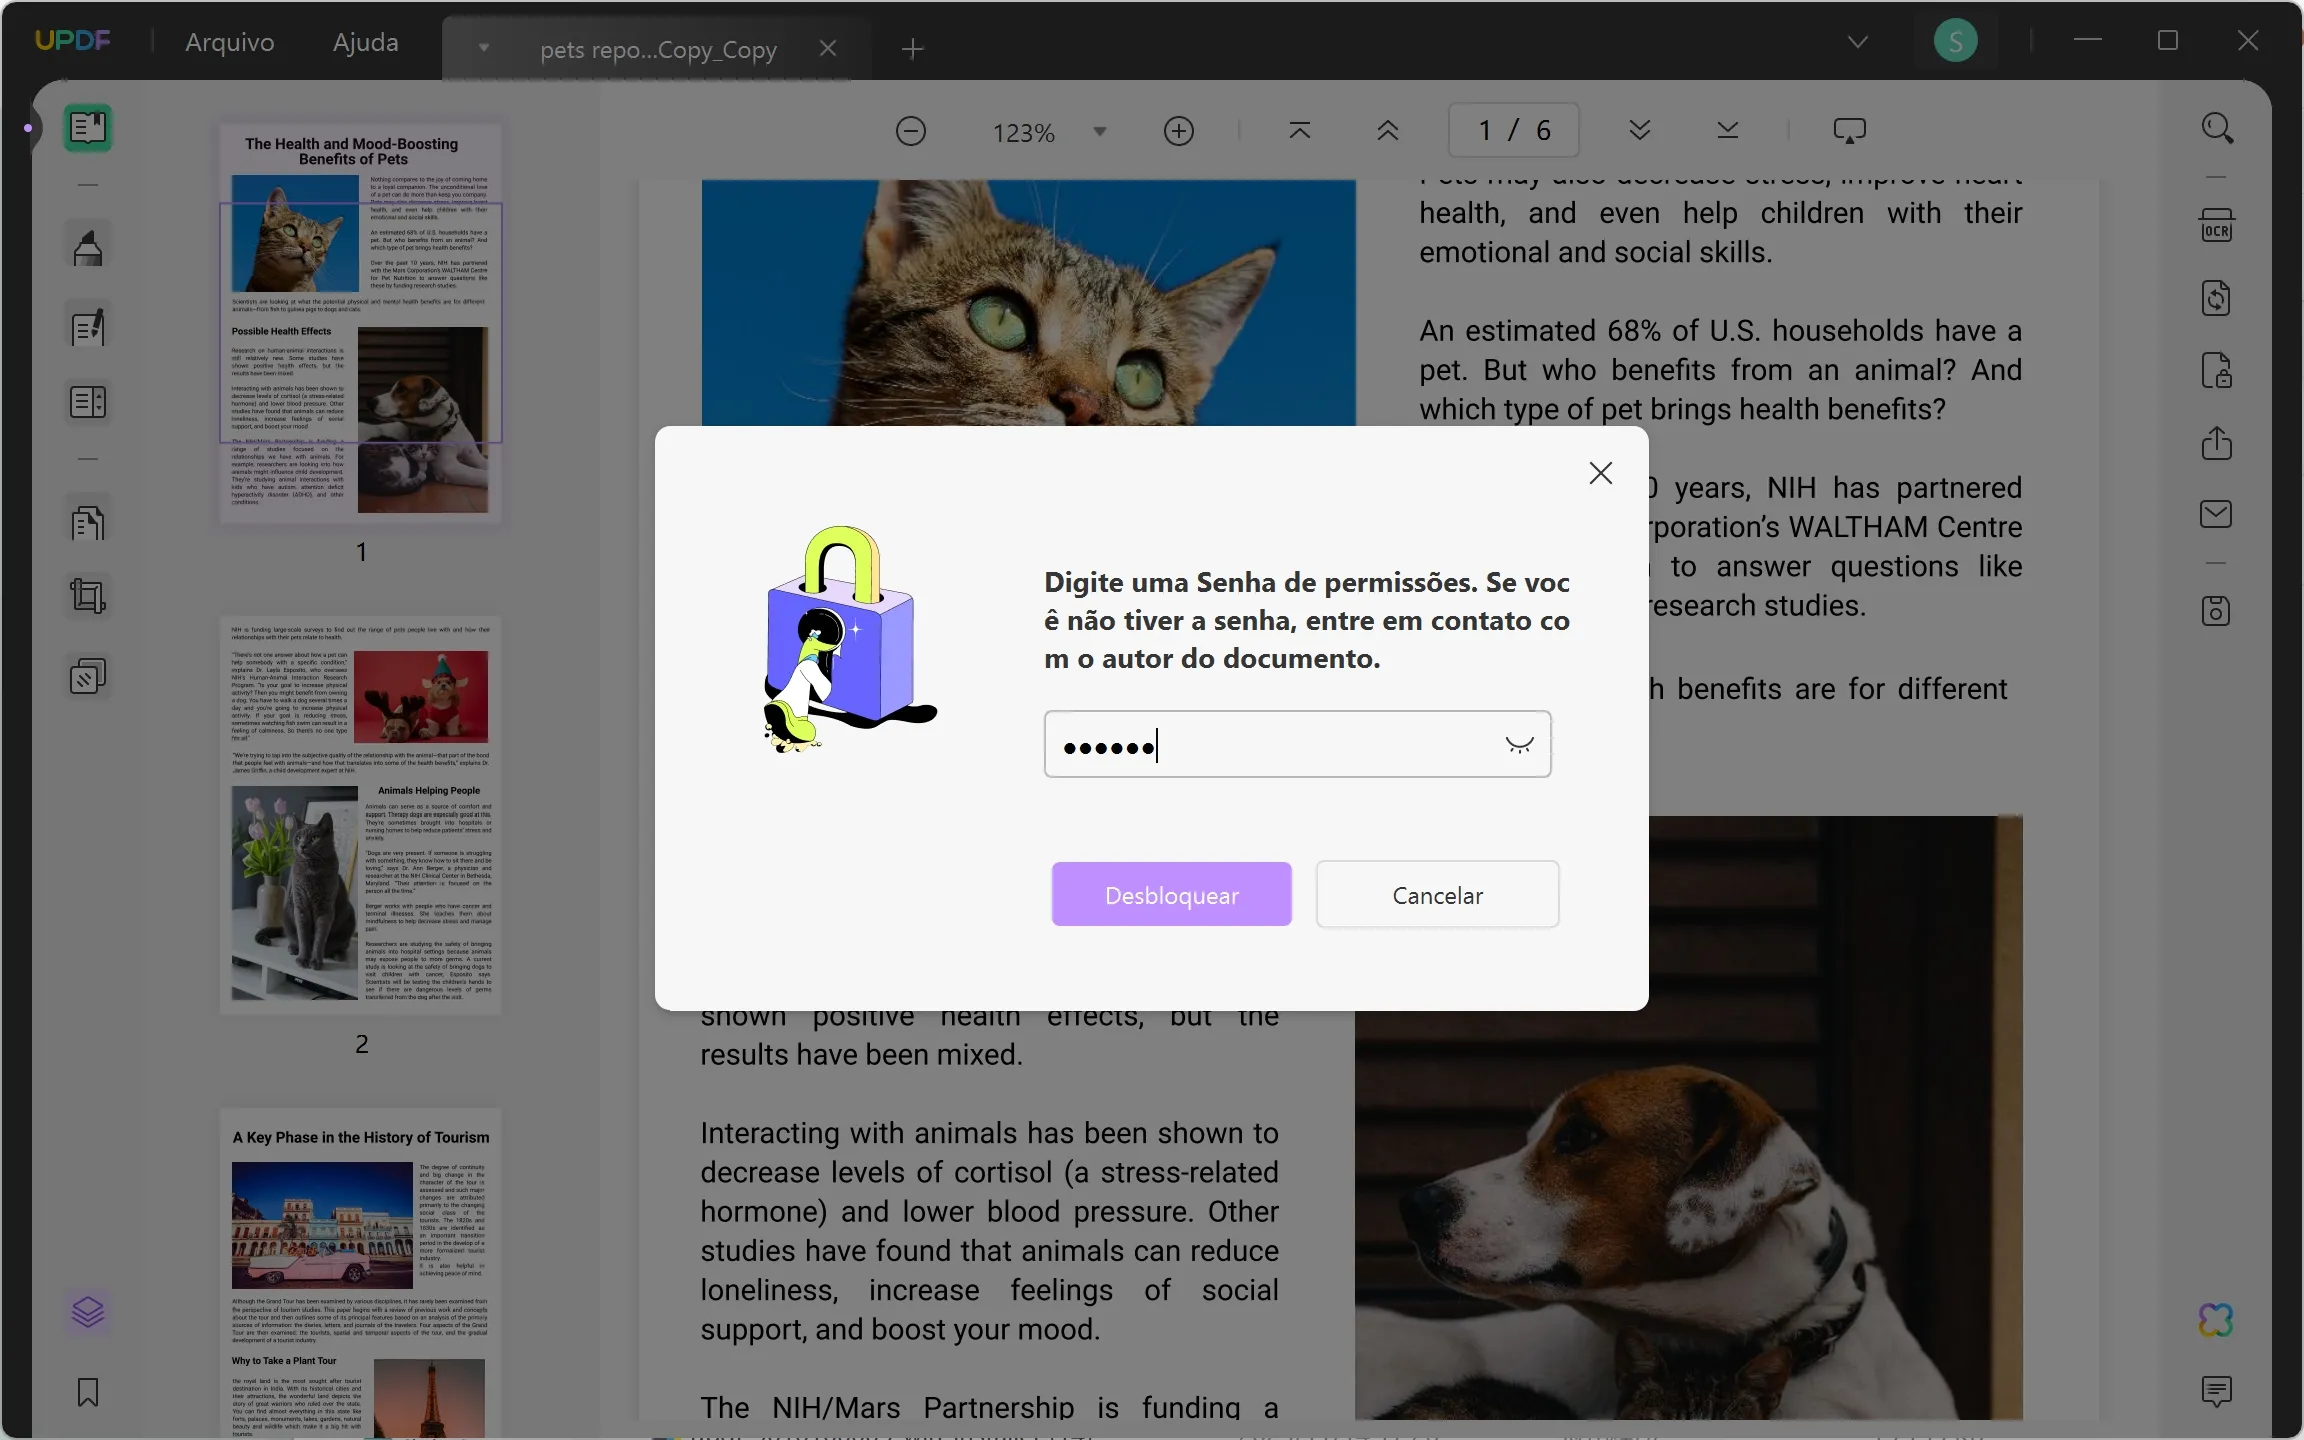Viewport: 2304px width, 1440px height.
Task: Open the zoom level dropdown
Action: pyautogui.click(x=1100, y=131)
